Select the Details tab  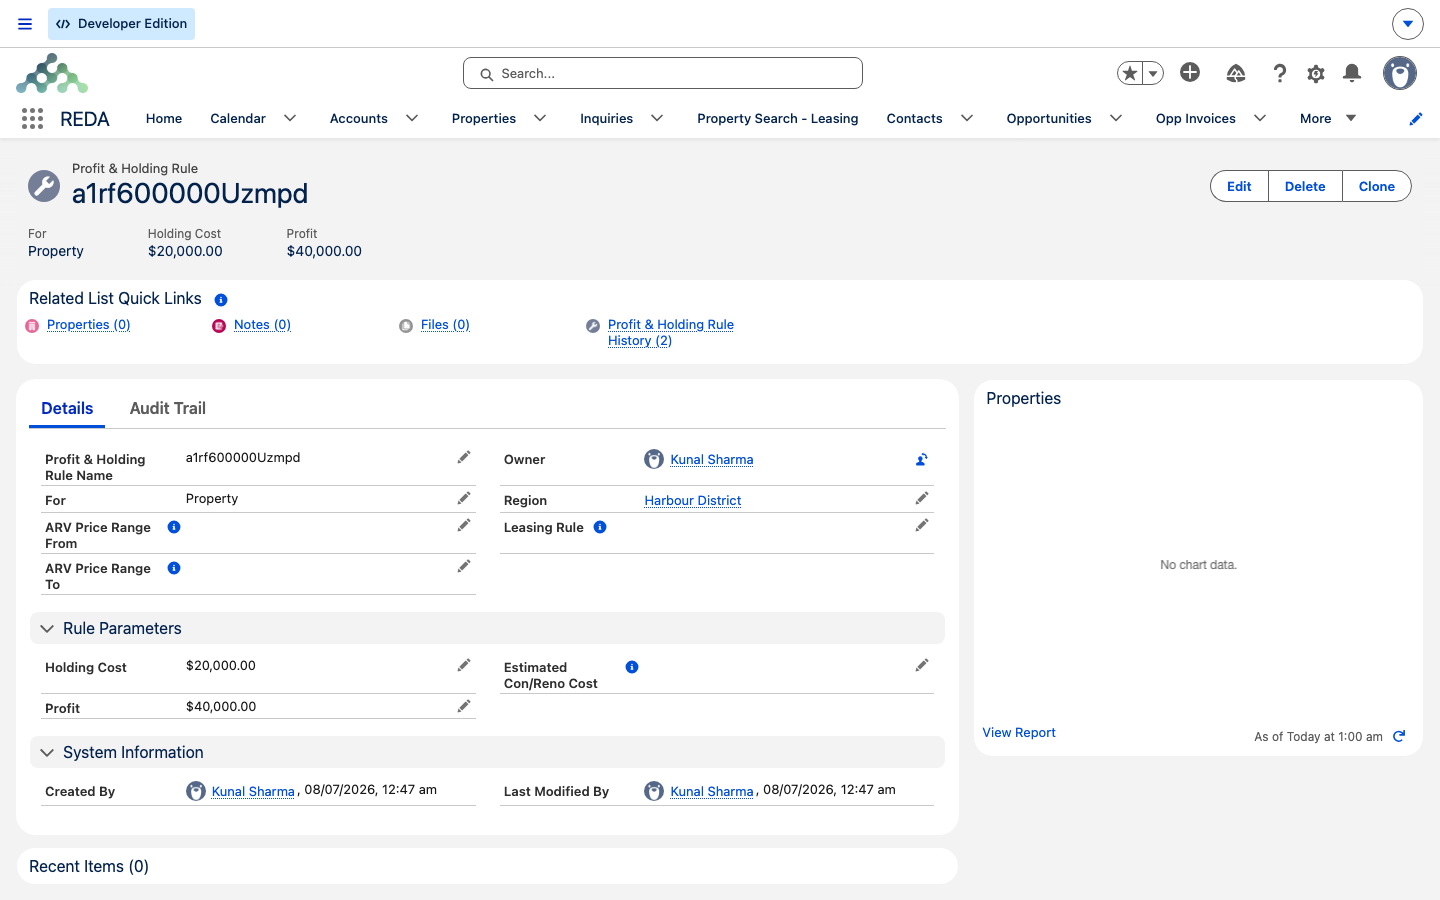(x=67, y=408)
